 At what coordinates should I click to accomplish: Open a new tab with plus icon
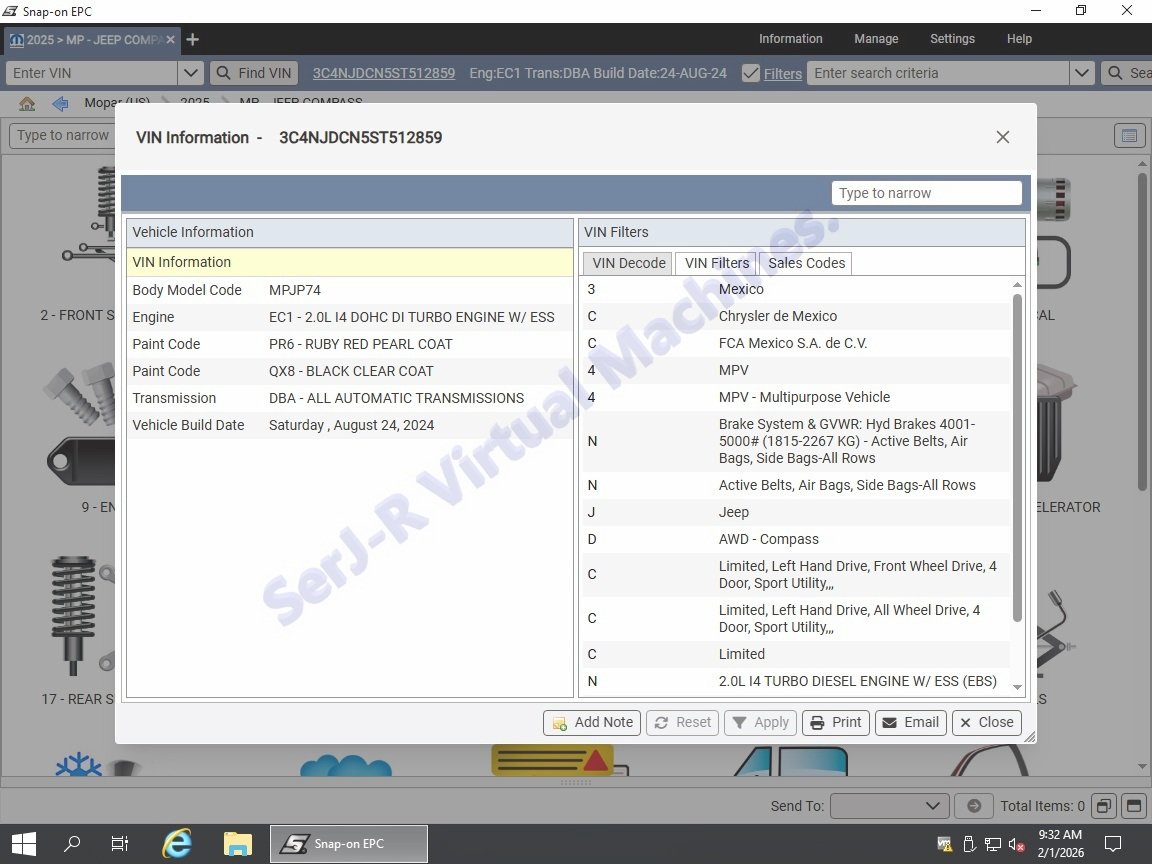click(x=193, y=39)
